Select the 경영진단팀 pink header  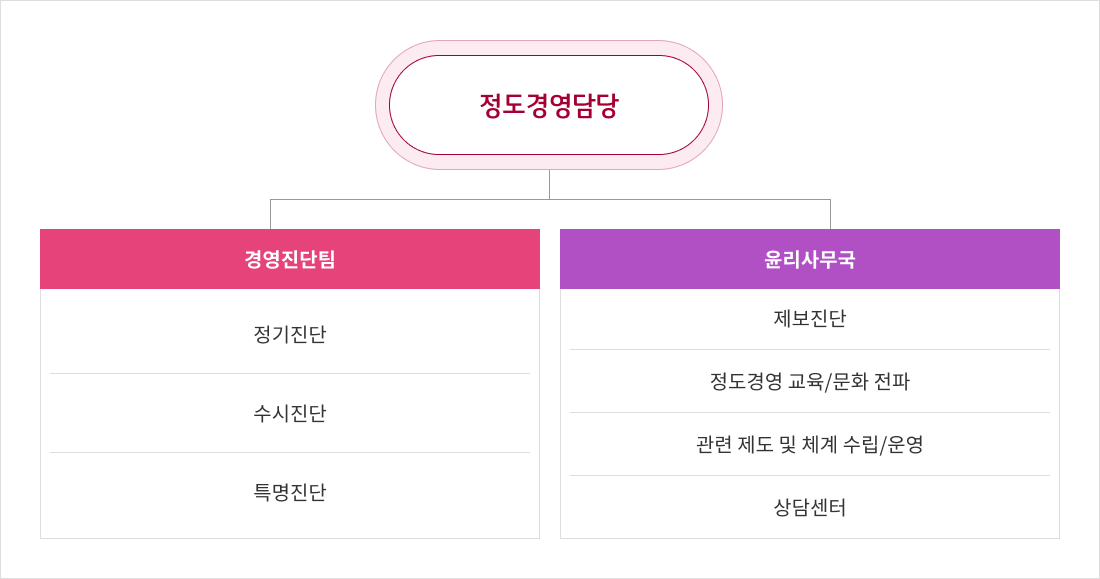[290, 259]
